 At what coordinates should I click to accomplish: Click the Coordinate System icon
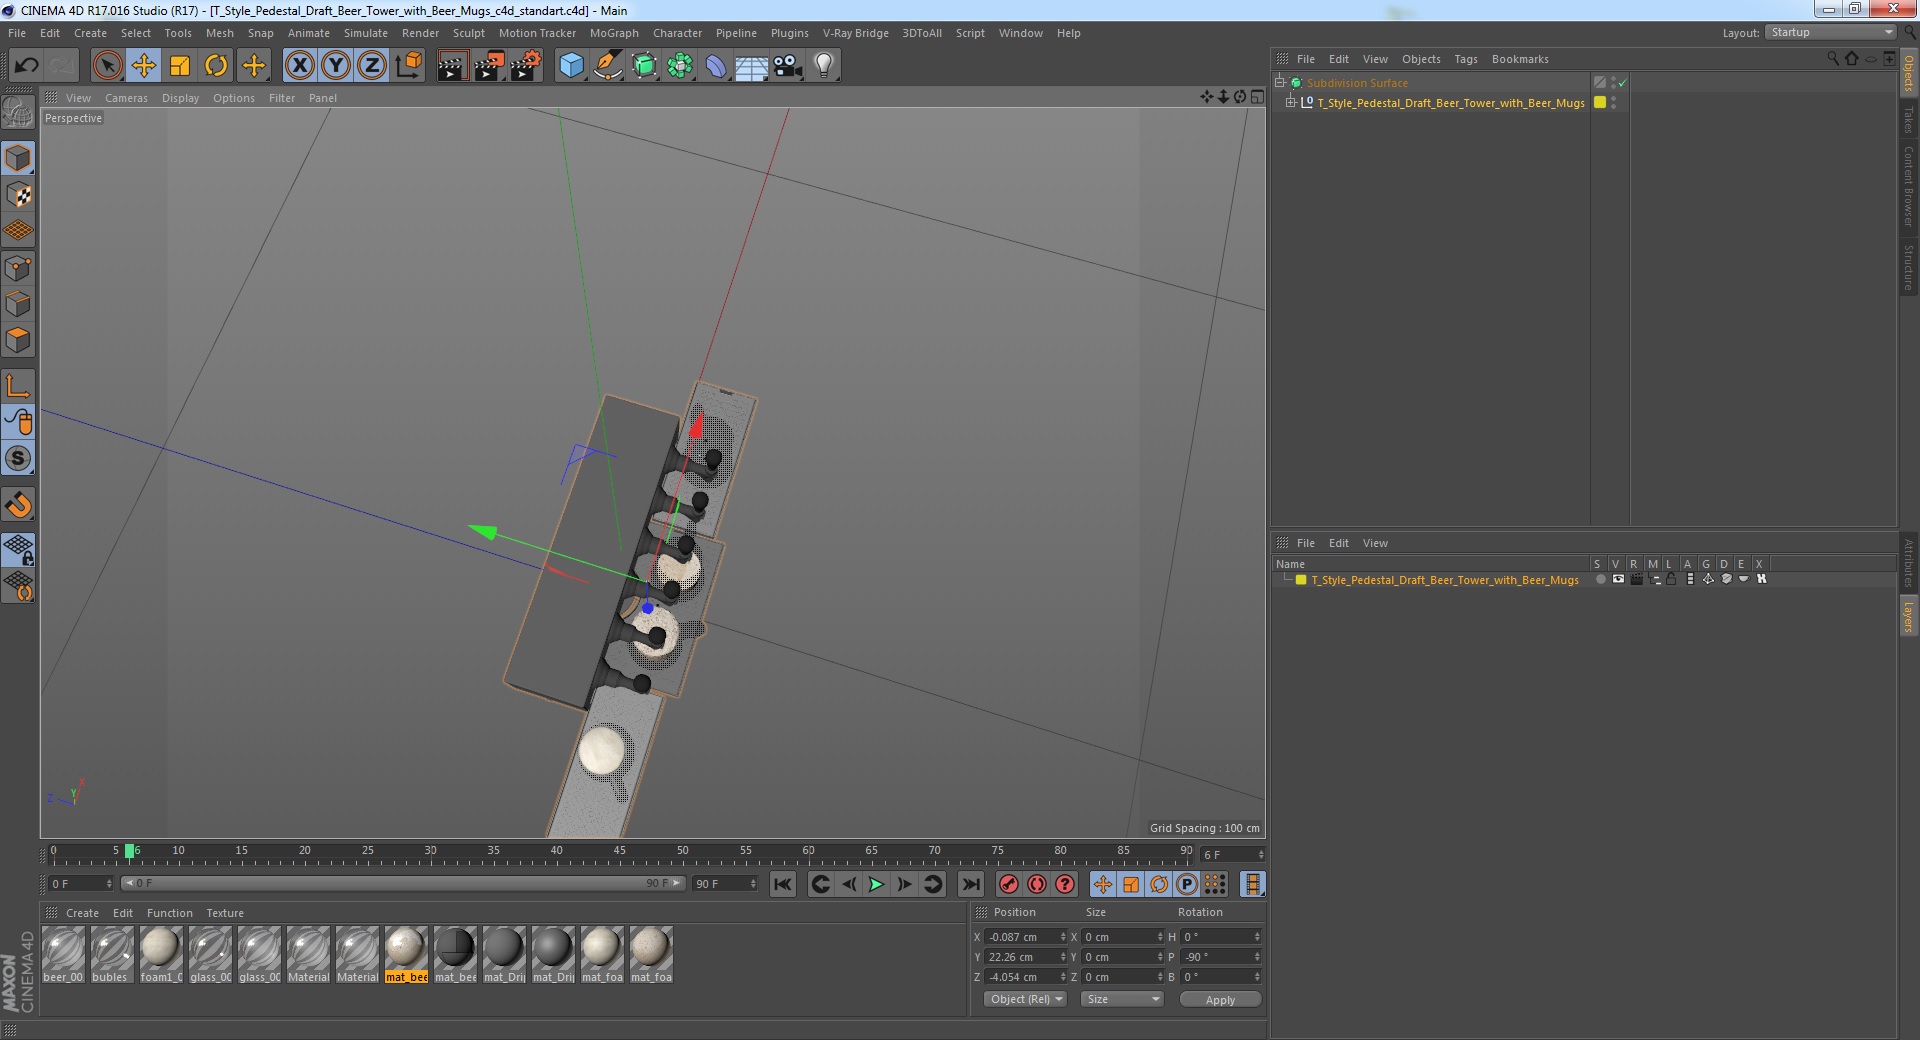tap(408, 66)
